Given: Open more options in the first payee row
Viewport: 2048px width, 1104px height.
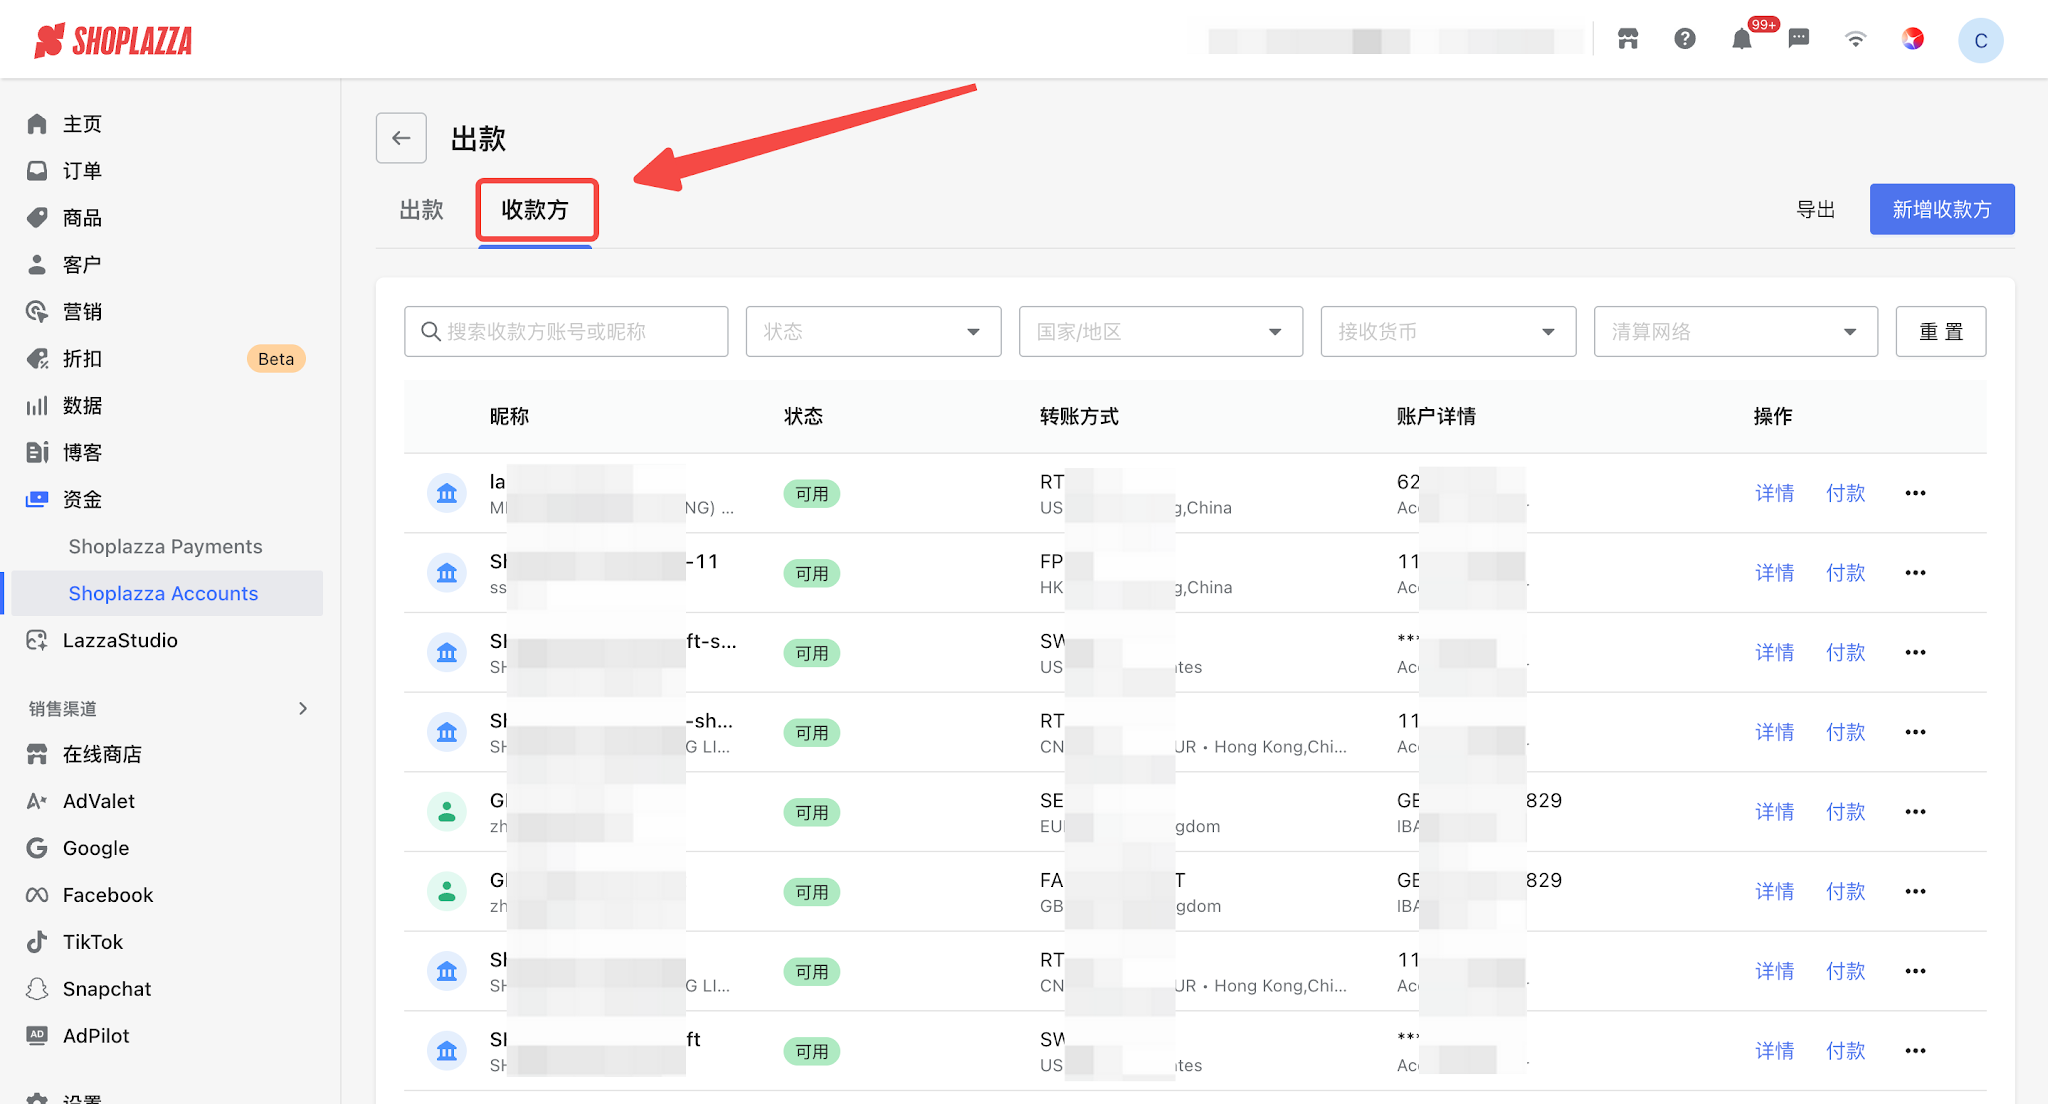Looking at the screenshot, I should 1915,493.
